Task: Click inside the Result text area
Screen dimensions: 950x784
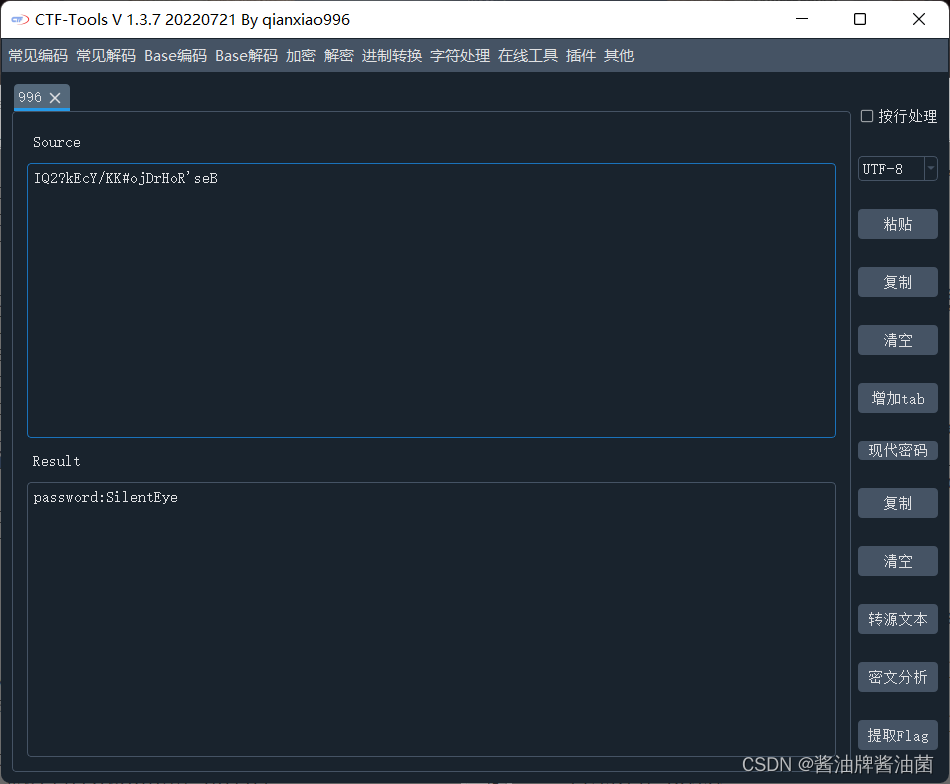Action: point(431,619)
